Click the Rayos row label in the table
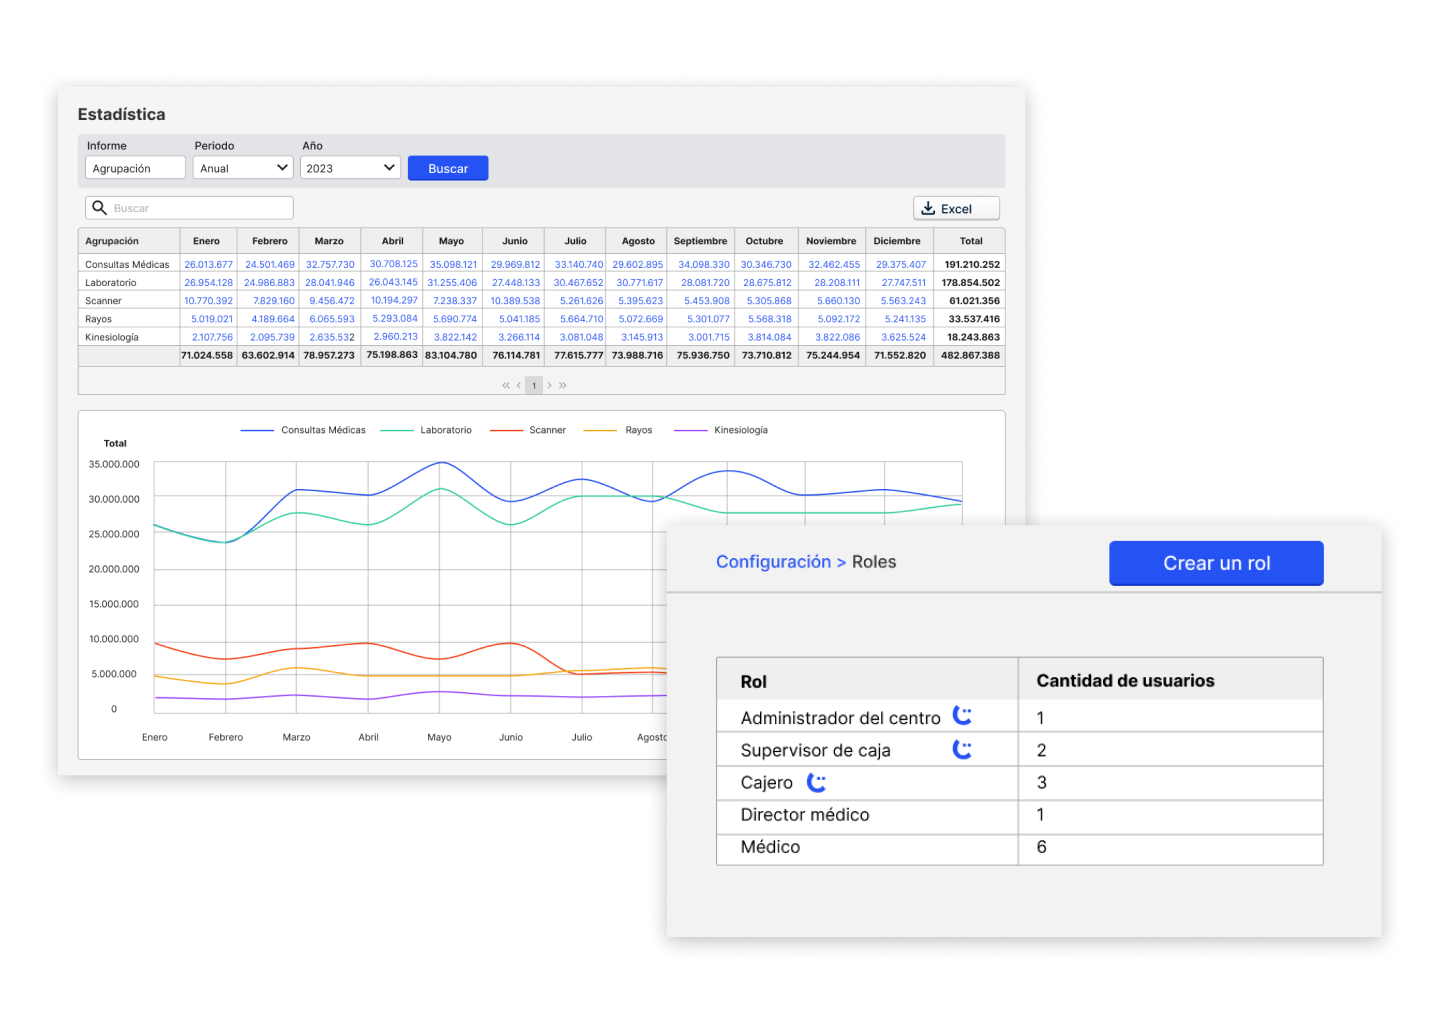 [x=98, y=319]
